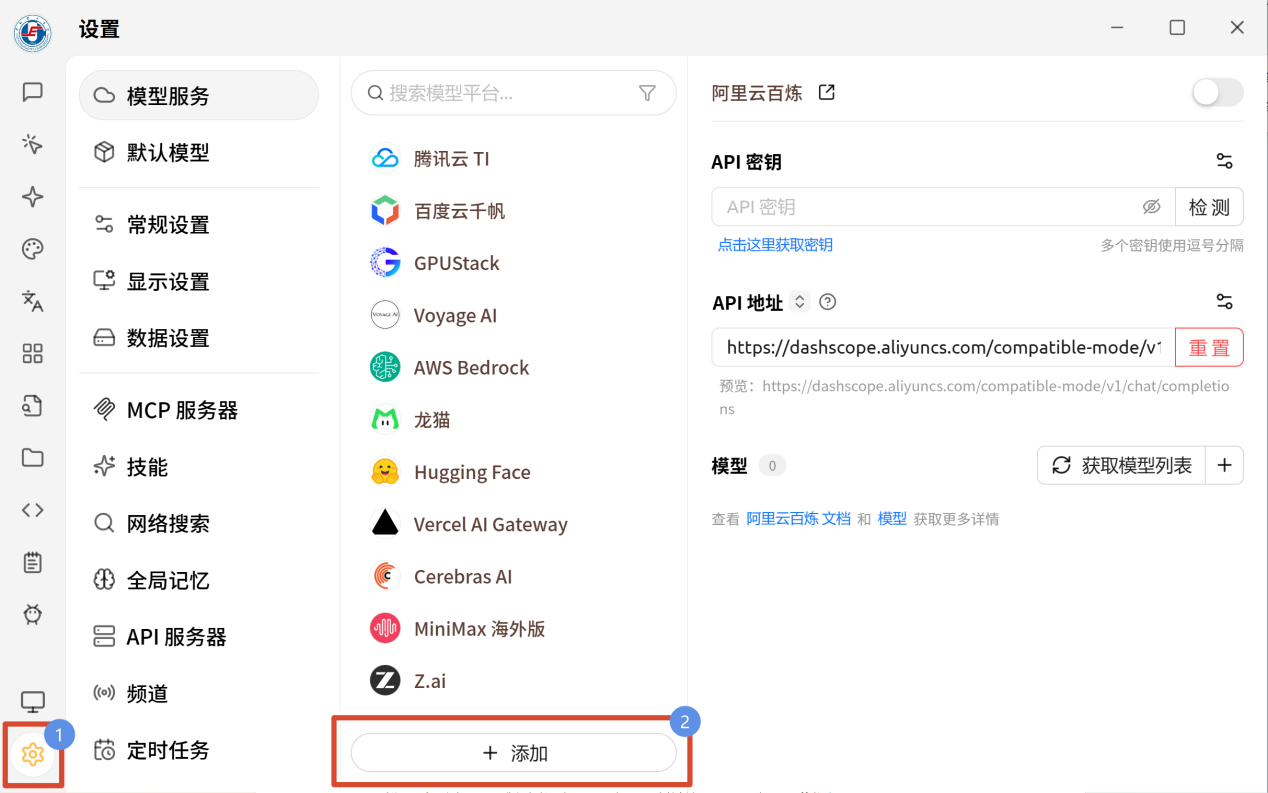Open the chat assistant sidebar icon
The image size is (1268, 793).
[x=33, y=92]
